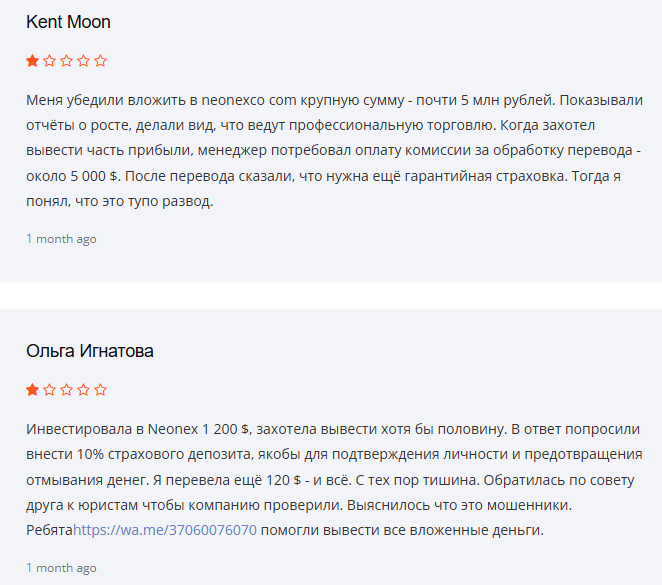Click the third star in Ольга Игнатова's rating

tap(66, 389)
